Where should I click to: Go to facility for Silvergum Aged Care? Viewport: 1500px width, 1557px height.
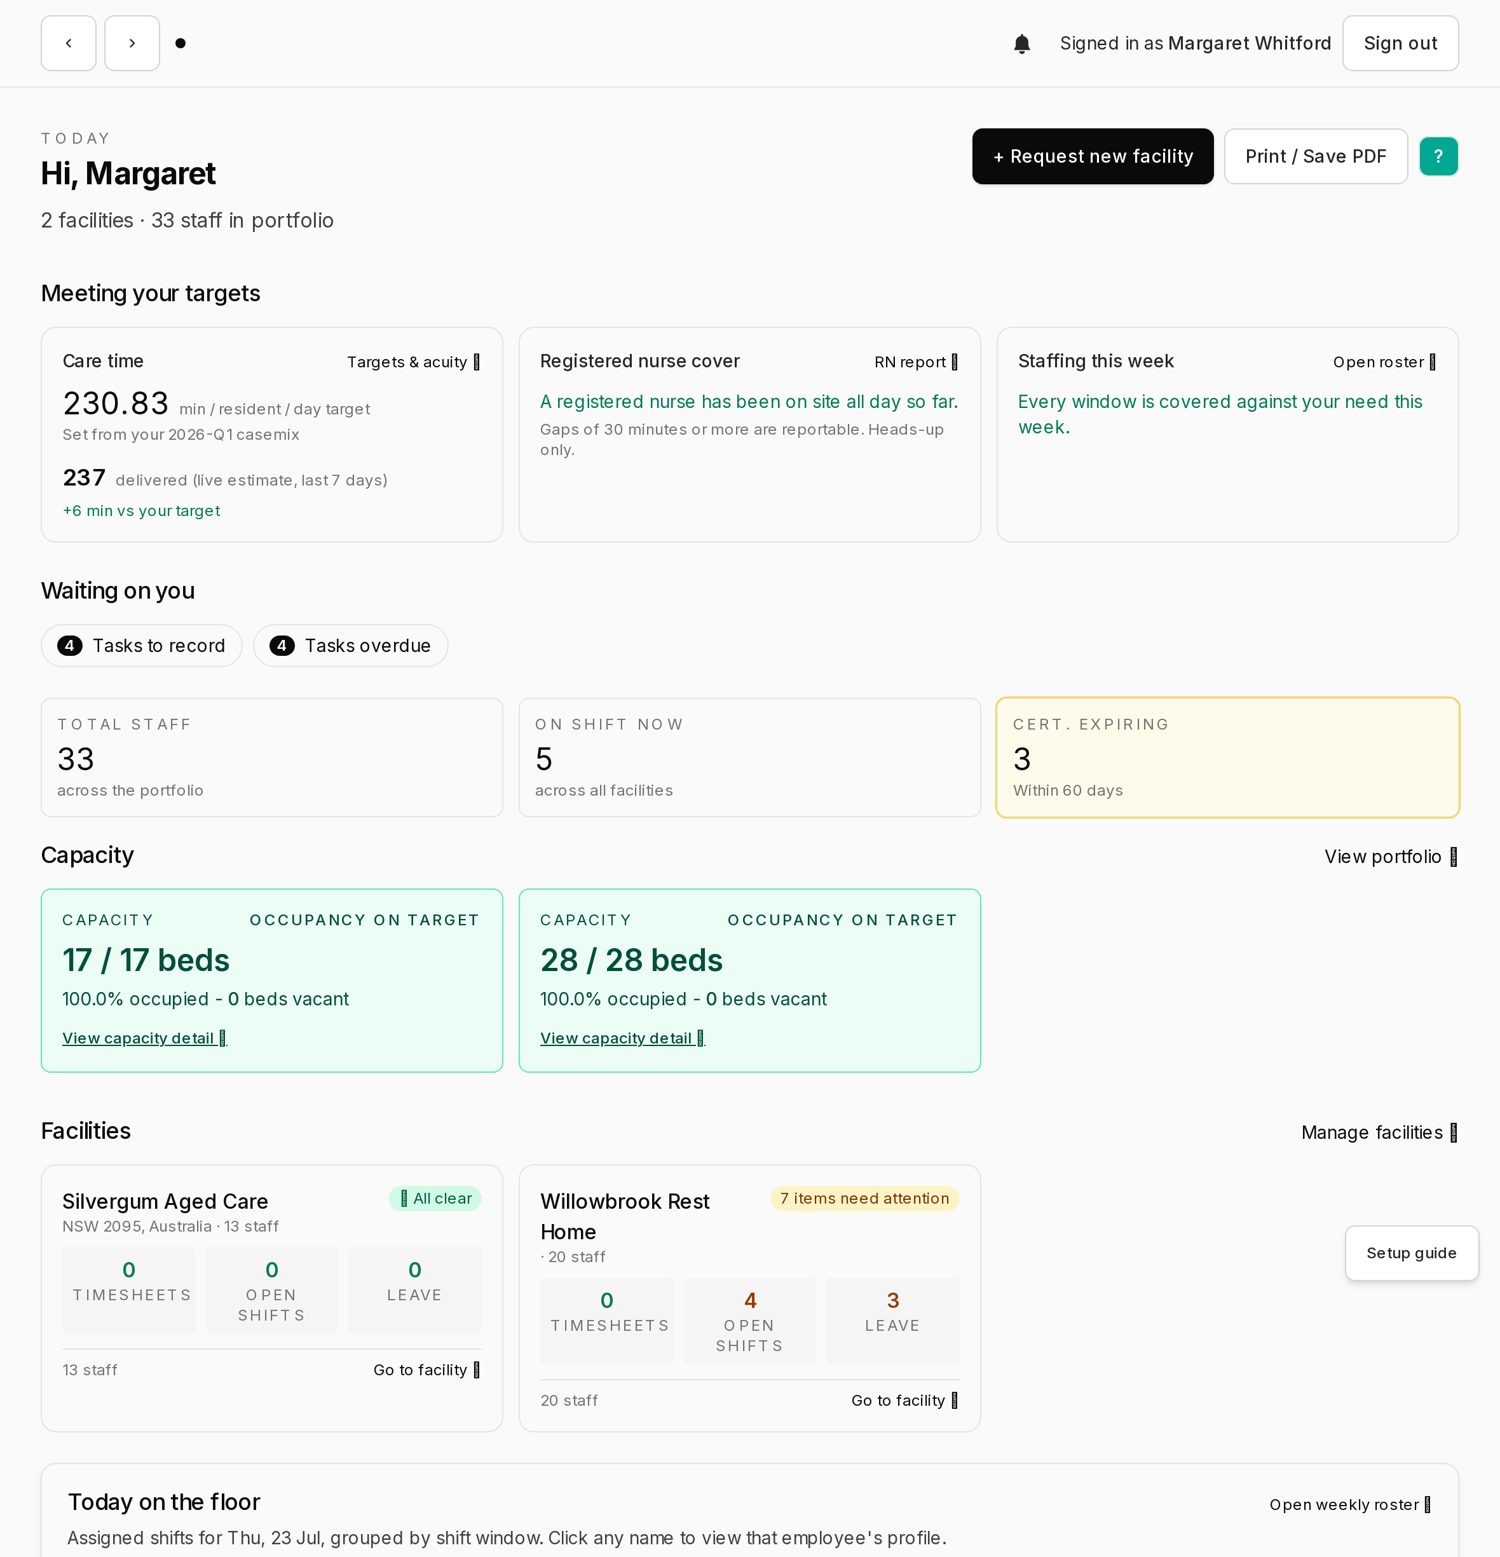427,1370
